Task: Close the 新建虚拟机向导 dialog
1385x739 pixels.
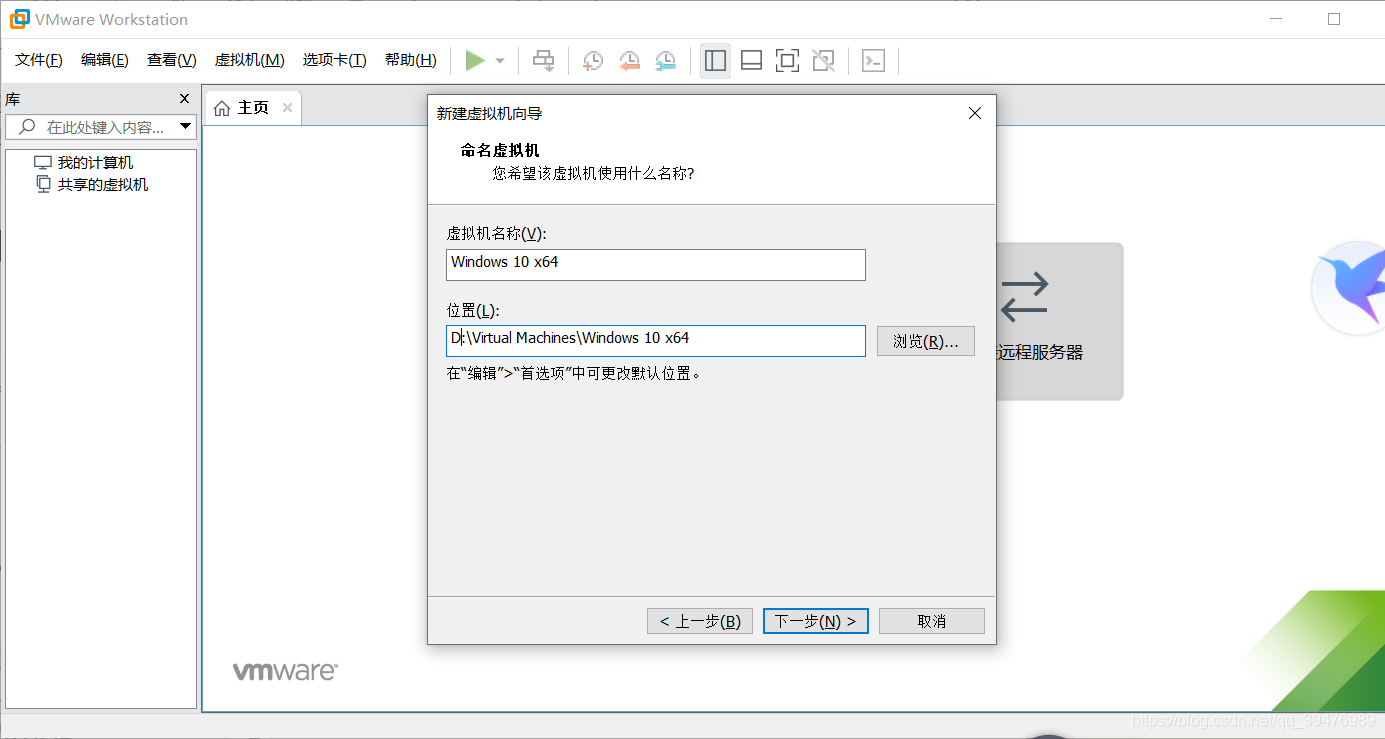Action: 976,114
